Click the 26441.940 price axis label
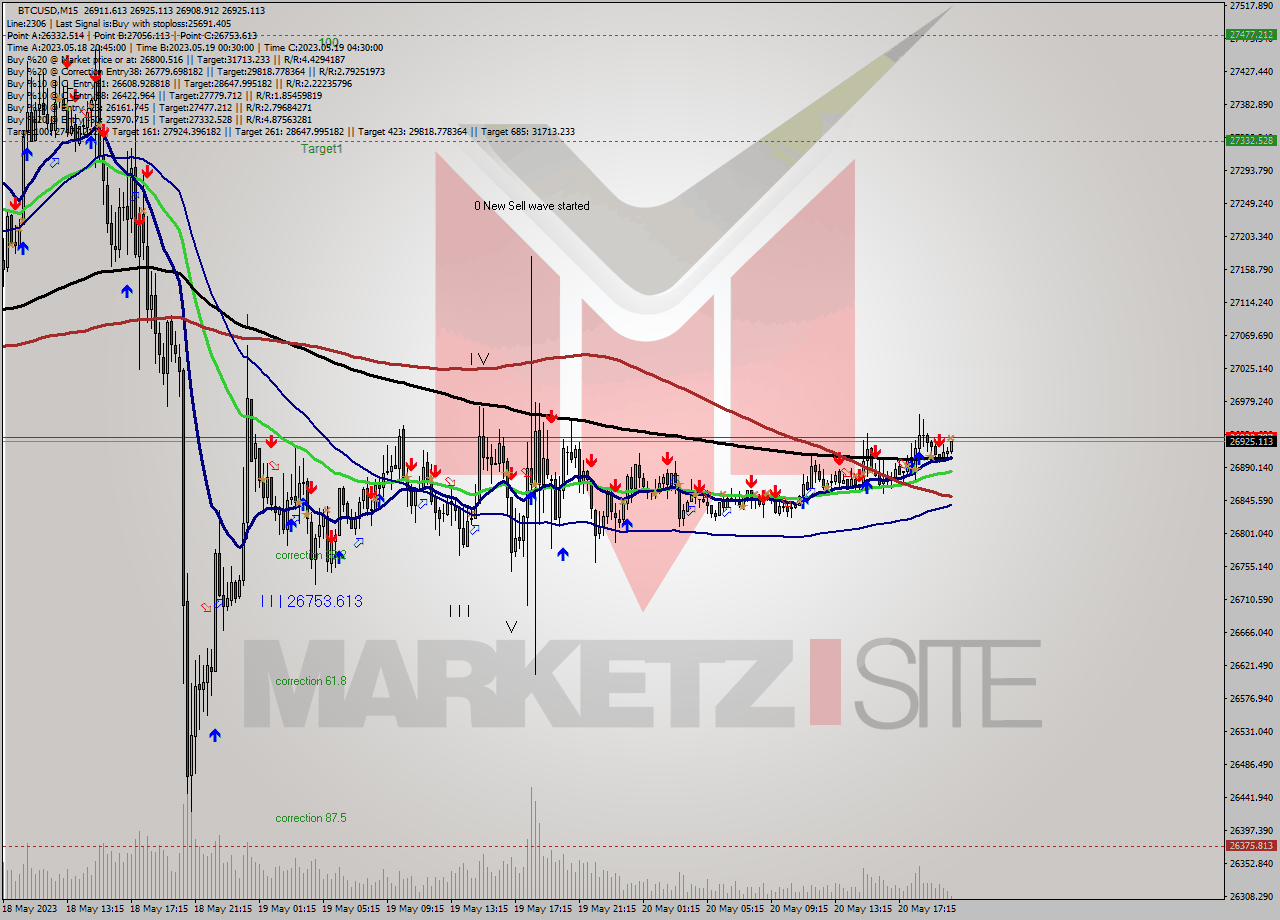The image size is (1280, 920). tap(1251, 798)
